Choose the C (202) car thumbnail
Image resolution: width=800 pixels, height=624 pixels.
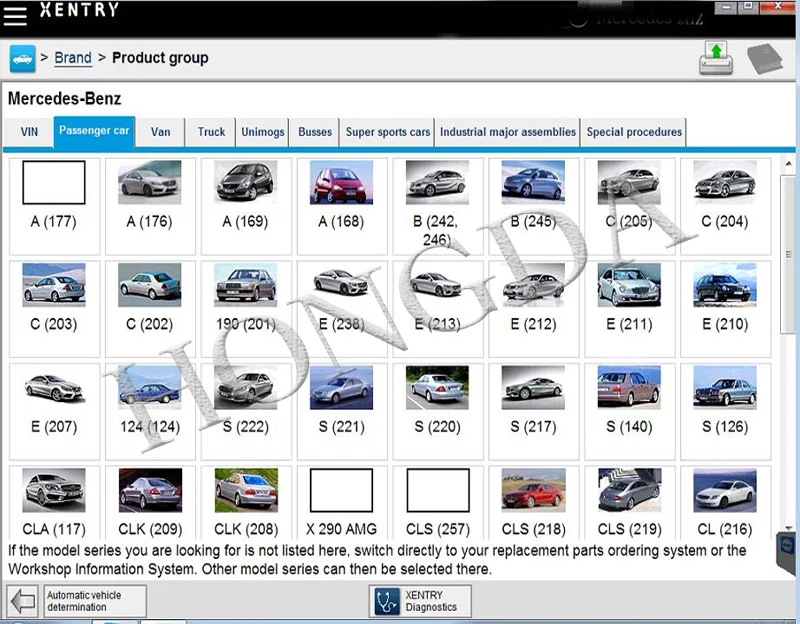[x=149, y=285]
